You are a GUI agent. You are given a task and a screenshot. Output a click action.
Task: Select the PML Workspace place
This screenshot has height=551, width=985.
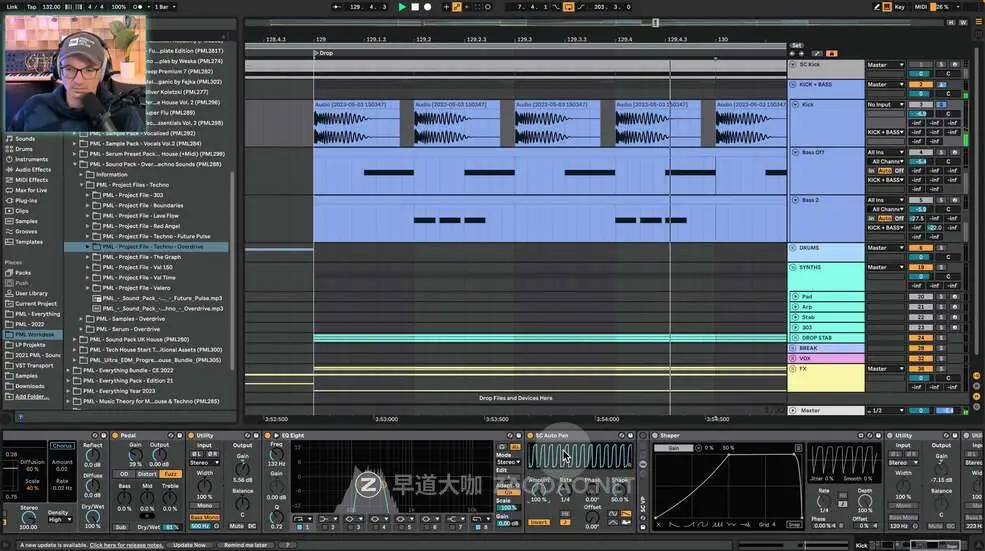[35, 334]
